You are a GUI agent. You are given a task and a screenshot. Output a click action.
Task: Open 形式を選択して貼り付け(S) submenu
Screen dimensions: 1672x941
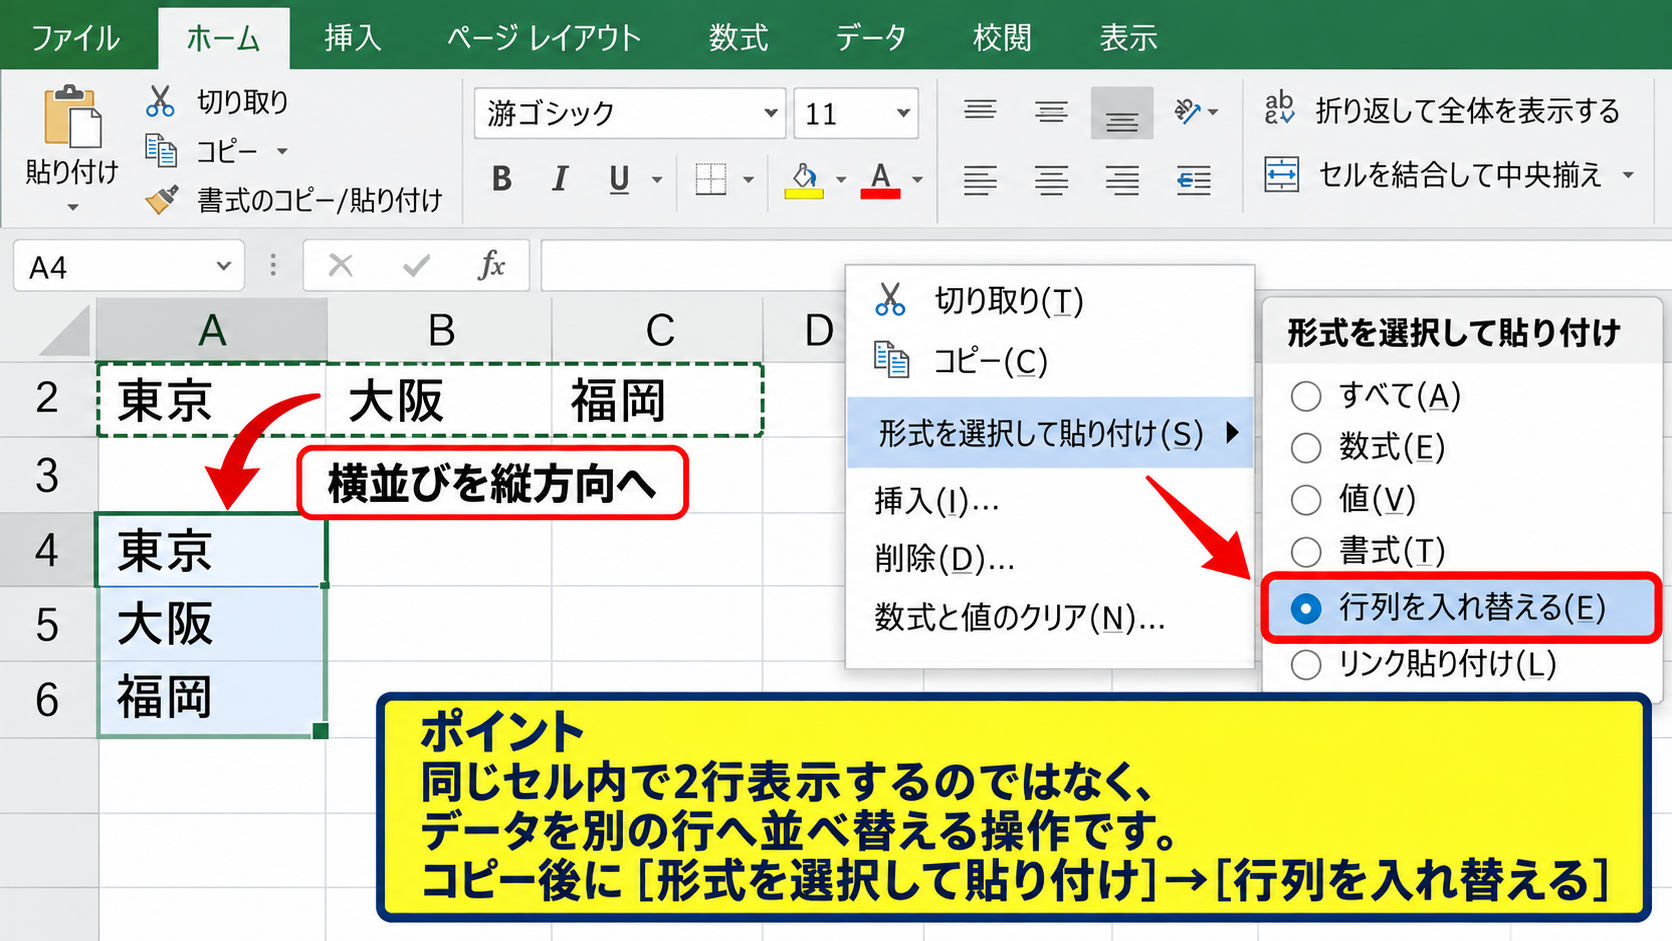[x=1049, y=433]
